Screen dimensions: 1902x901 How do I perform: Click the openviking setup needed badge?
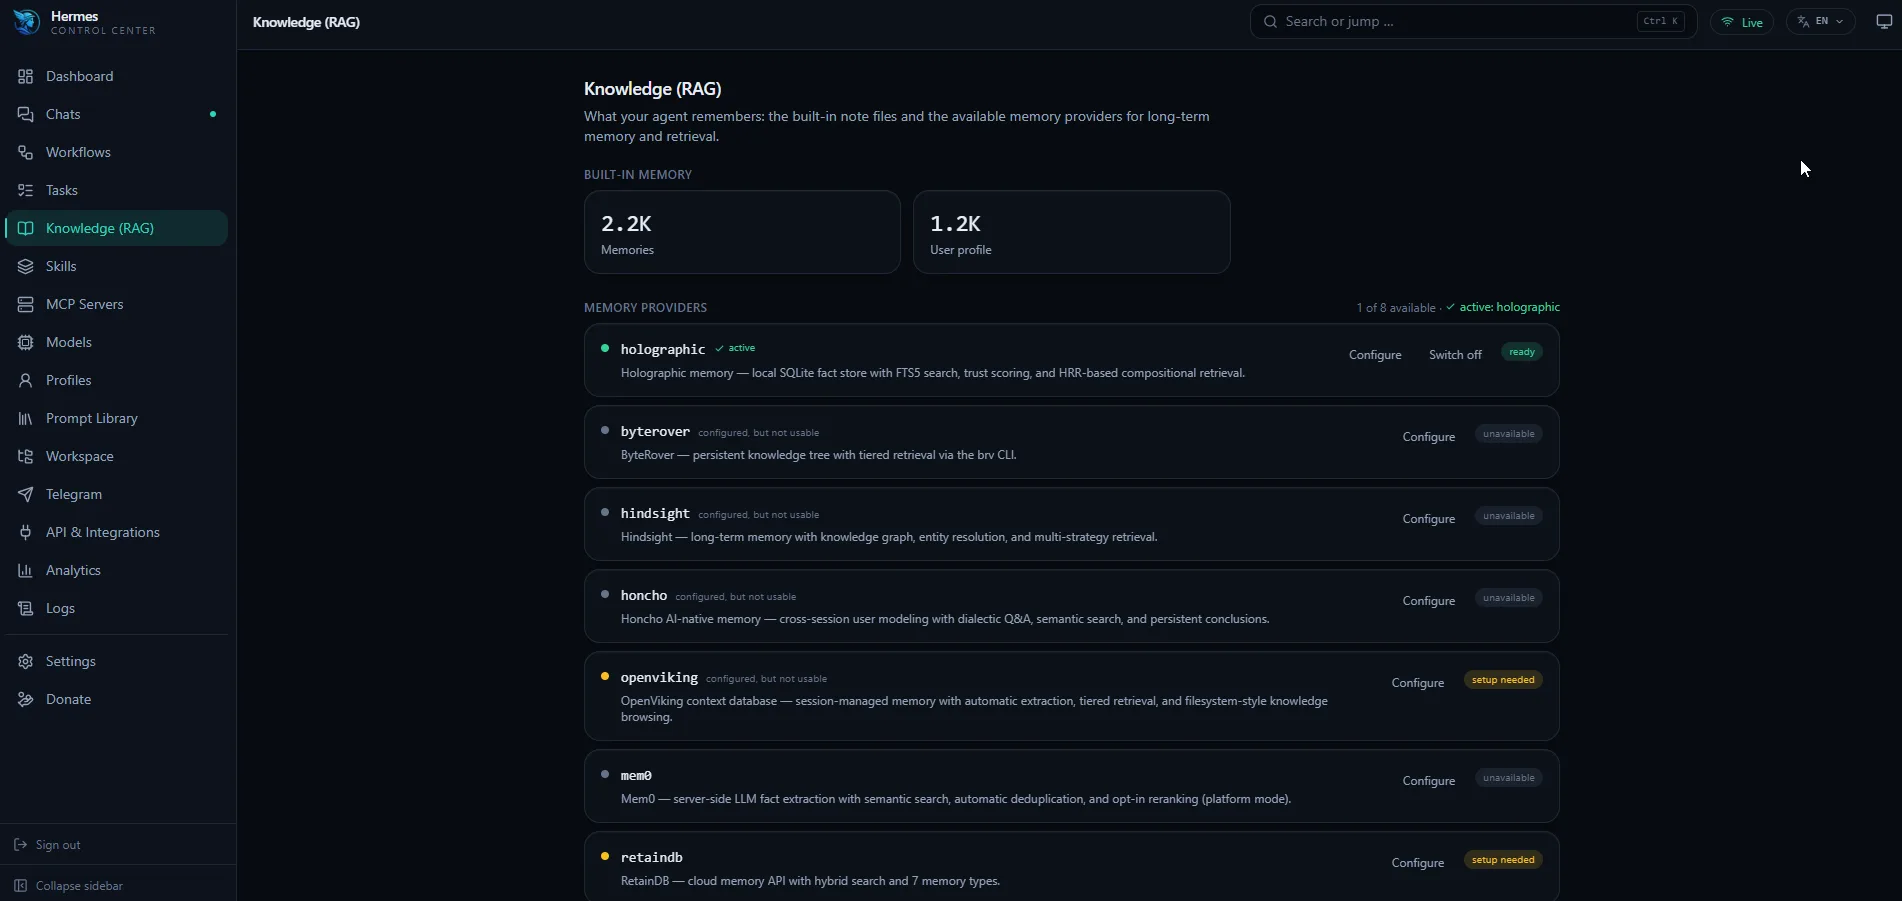[1503, 680]
